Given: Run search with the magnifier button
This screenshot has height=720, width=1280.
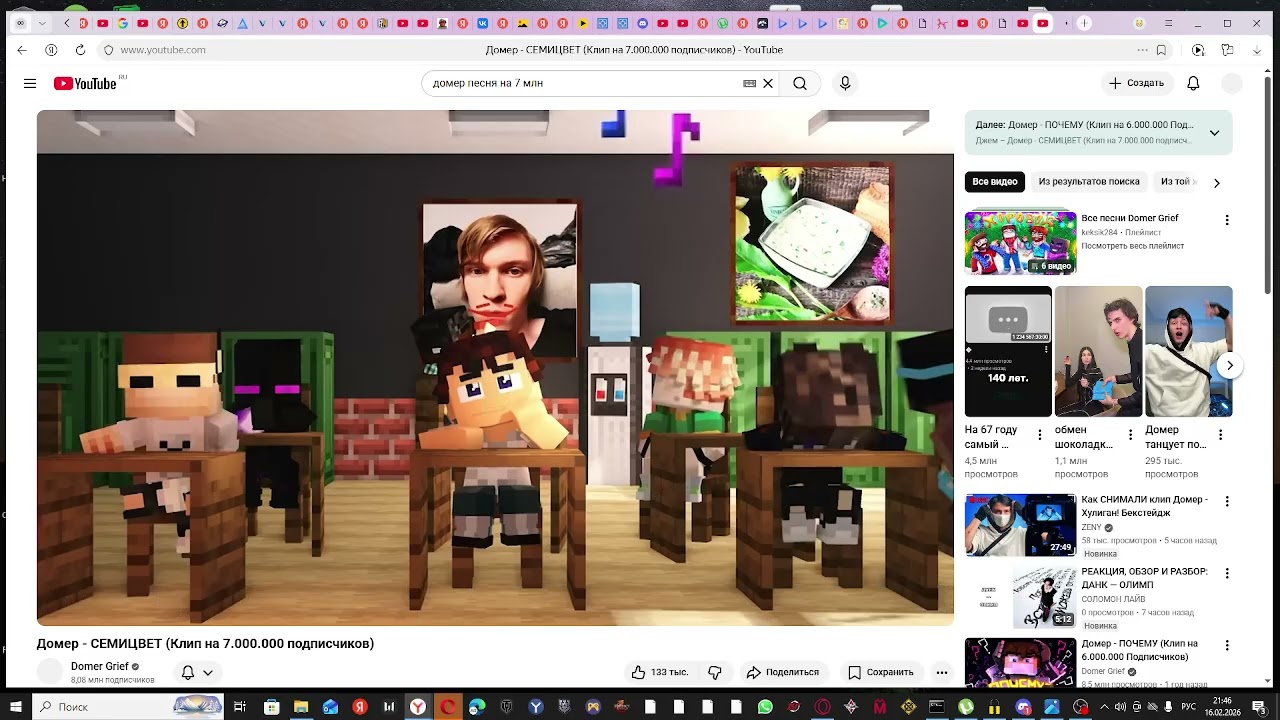Looking at the screenshot, I should 800,83.
